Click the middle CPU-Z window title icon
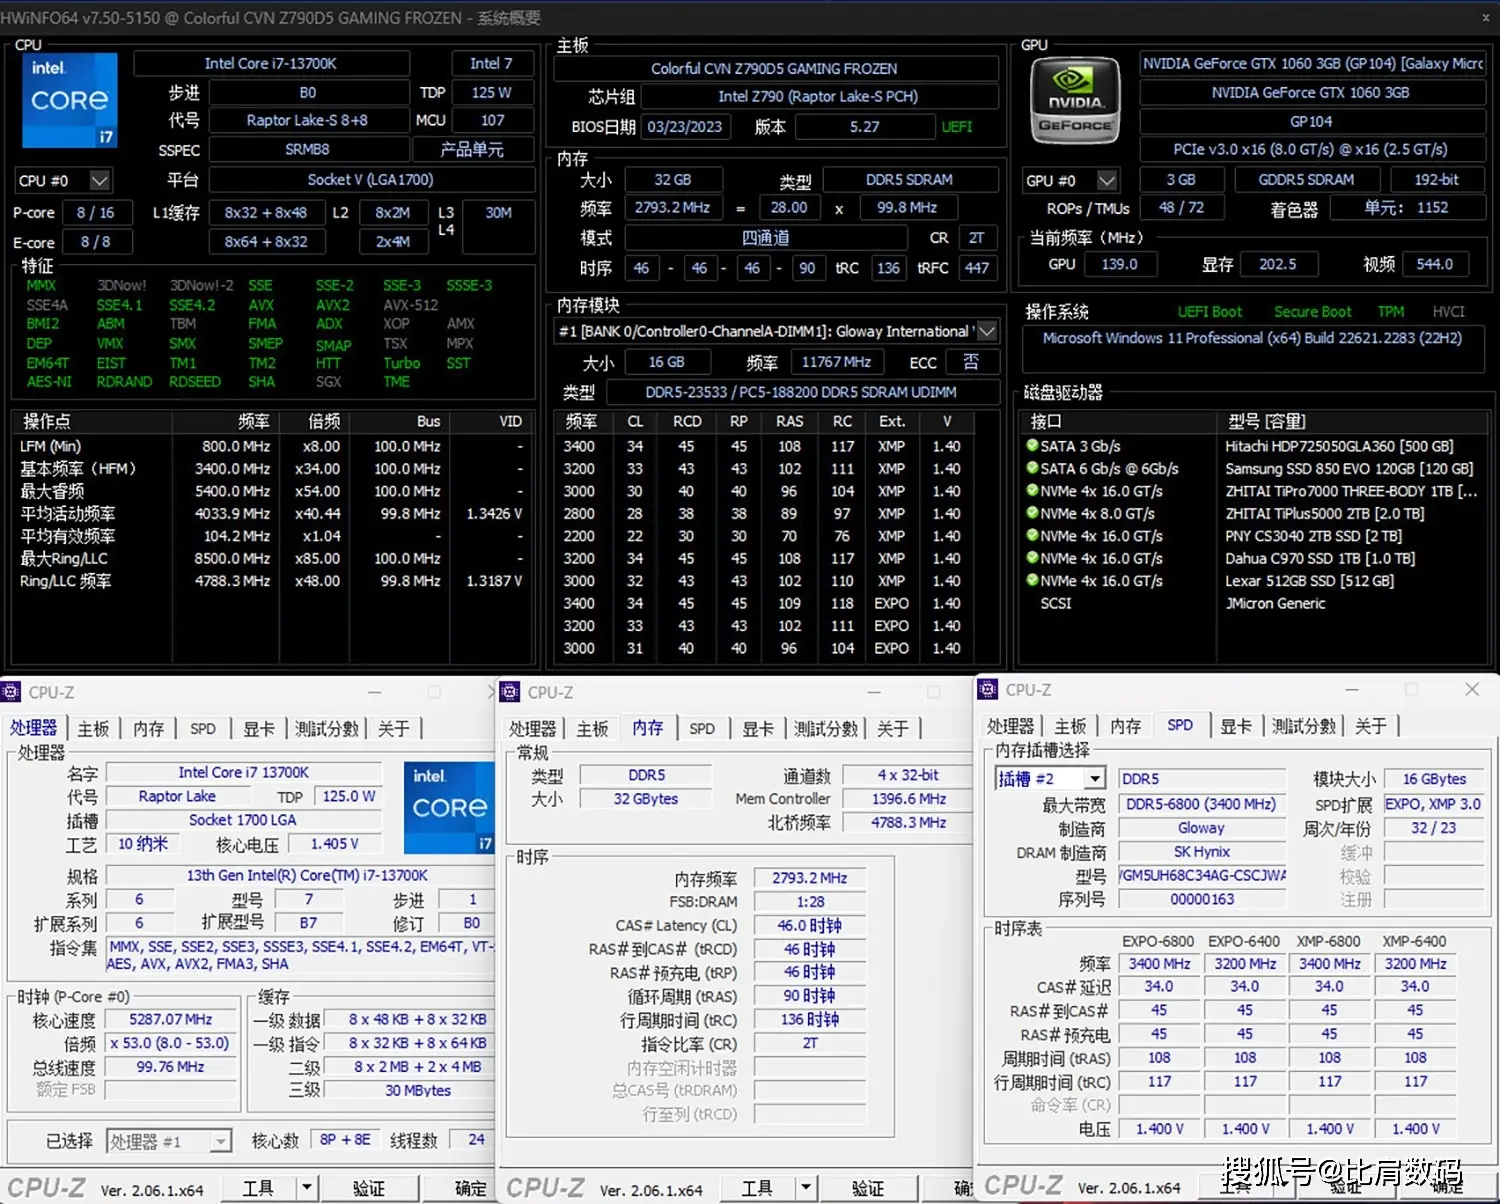 coord(510,692)
